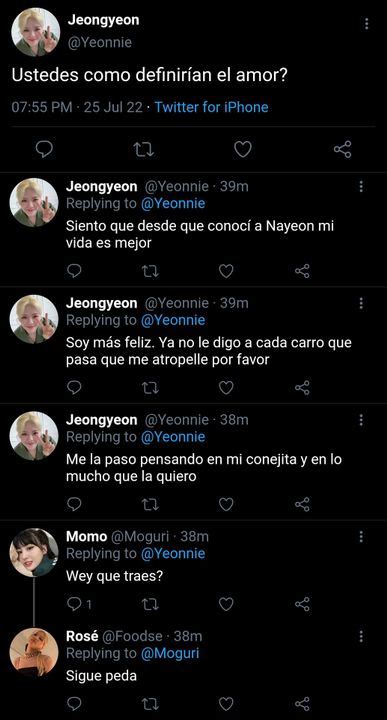387x720 pixels.
Task: Open the more options menu on the main tweet
Action: (x=366, y=24)
